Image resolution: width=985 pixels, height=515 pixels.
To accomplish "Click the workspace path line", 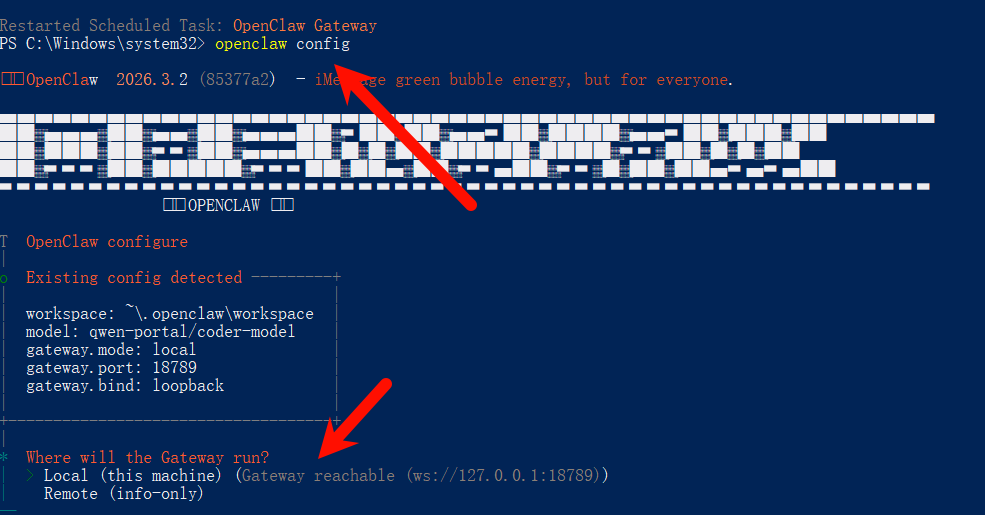I will [170, 313].
